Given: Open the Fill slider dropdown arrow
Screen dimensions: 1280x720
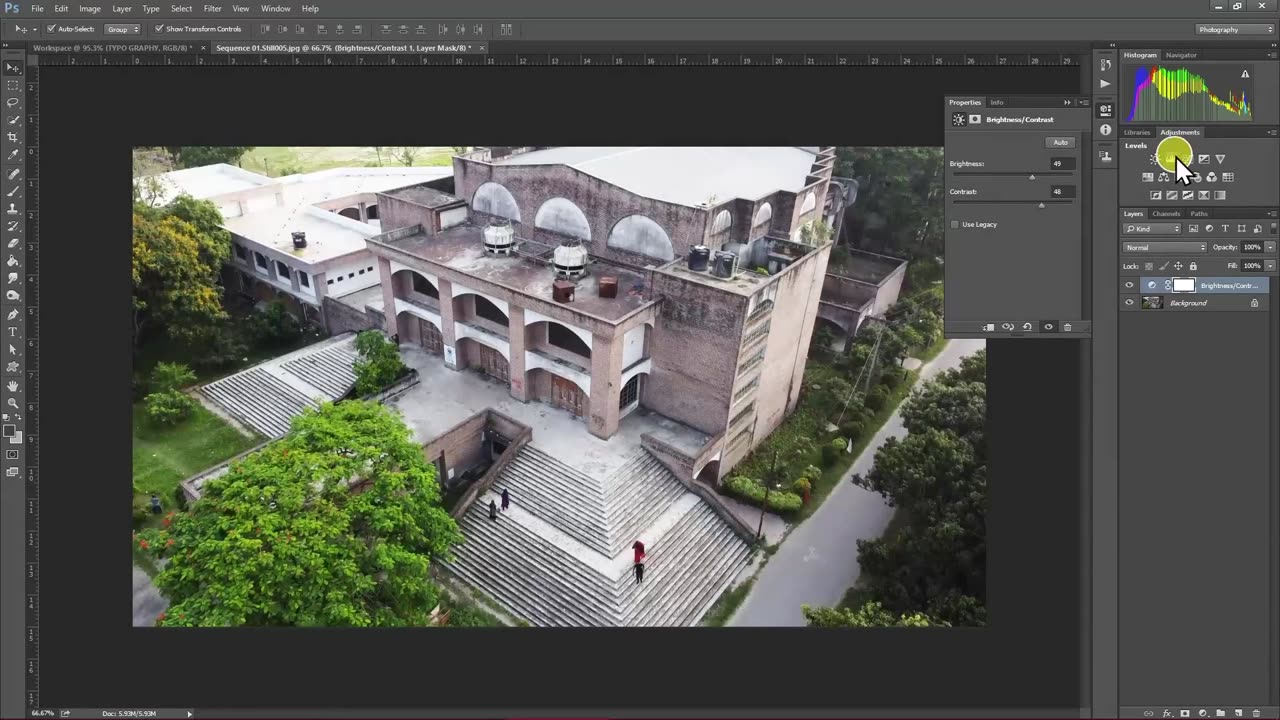Looking at the screenshot, I should tap(1270, 266).
